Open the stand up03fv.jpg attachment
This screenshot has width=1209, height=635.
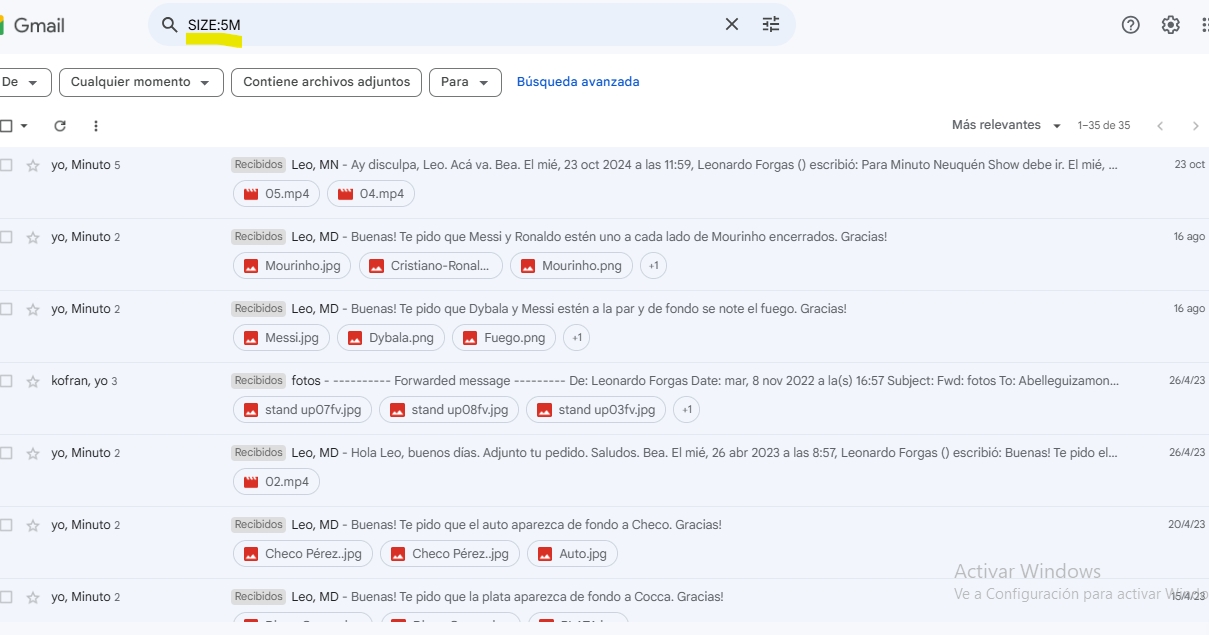(x=596, y=410)
